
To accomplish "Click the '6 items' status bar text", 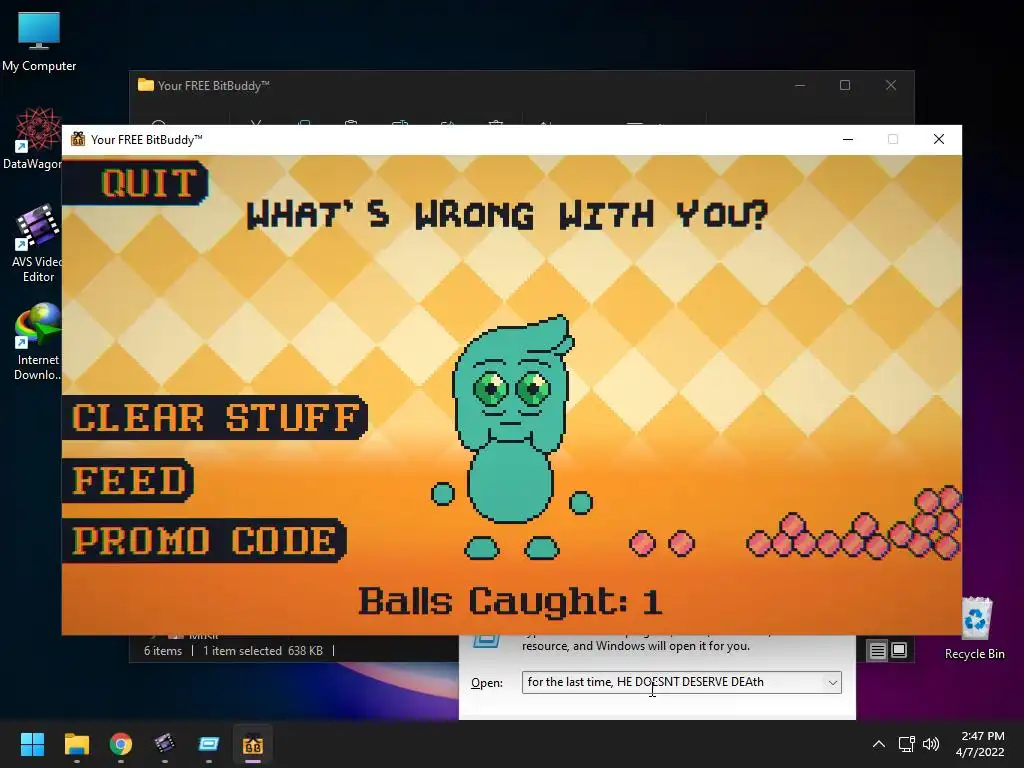I will [163, 650].
